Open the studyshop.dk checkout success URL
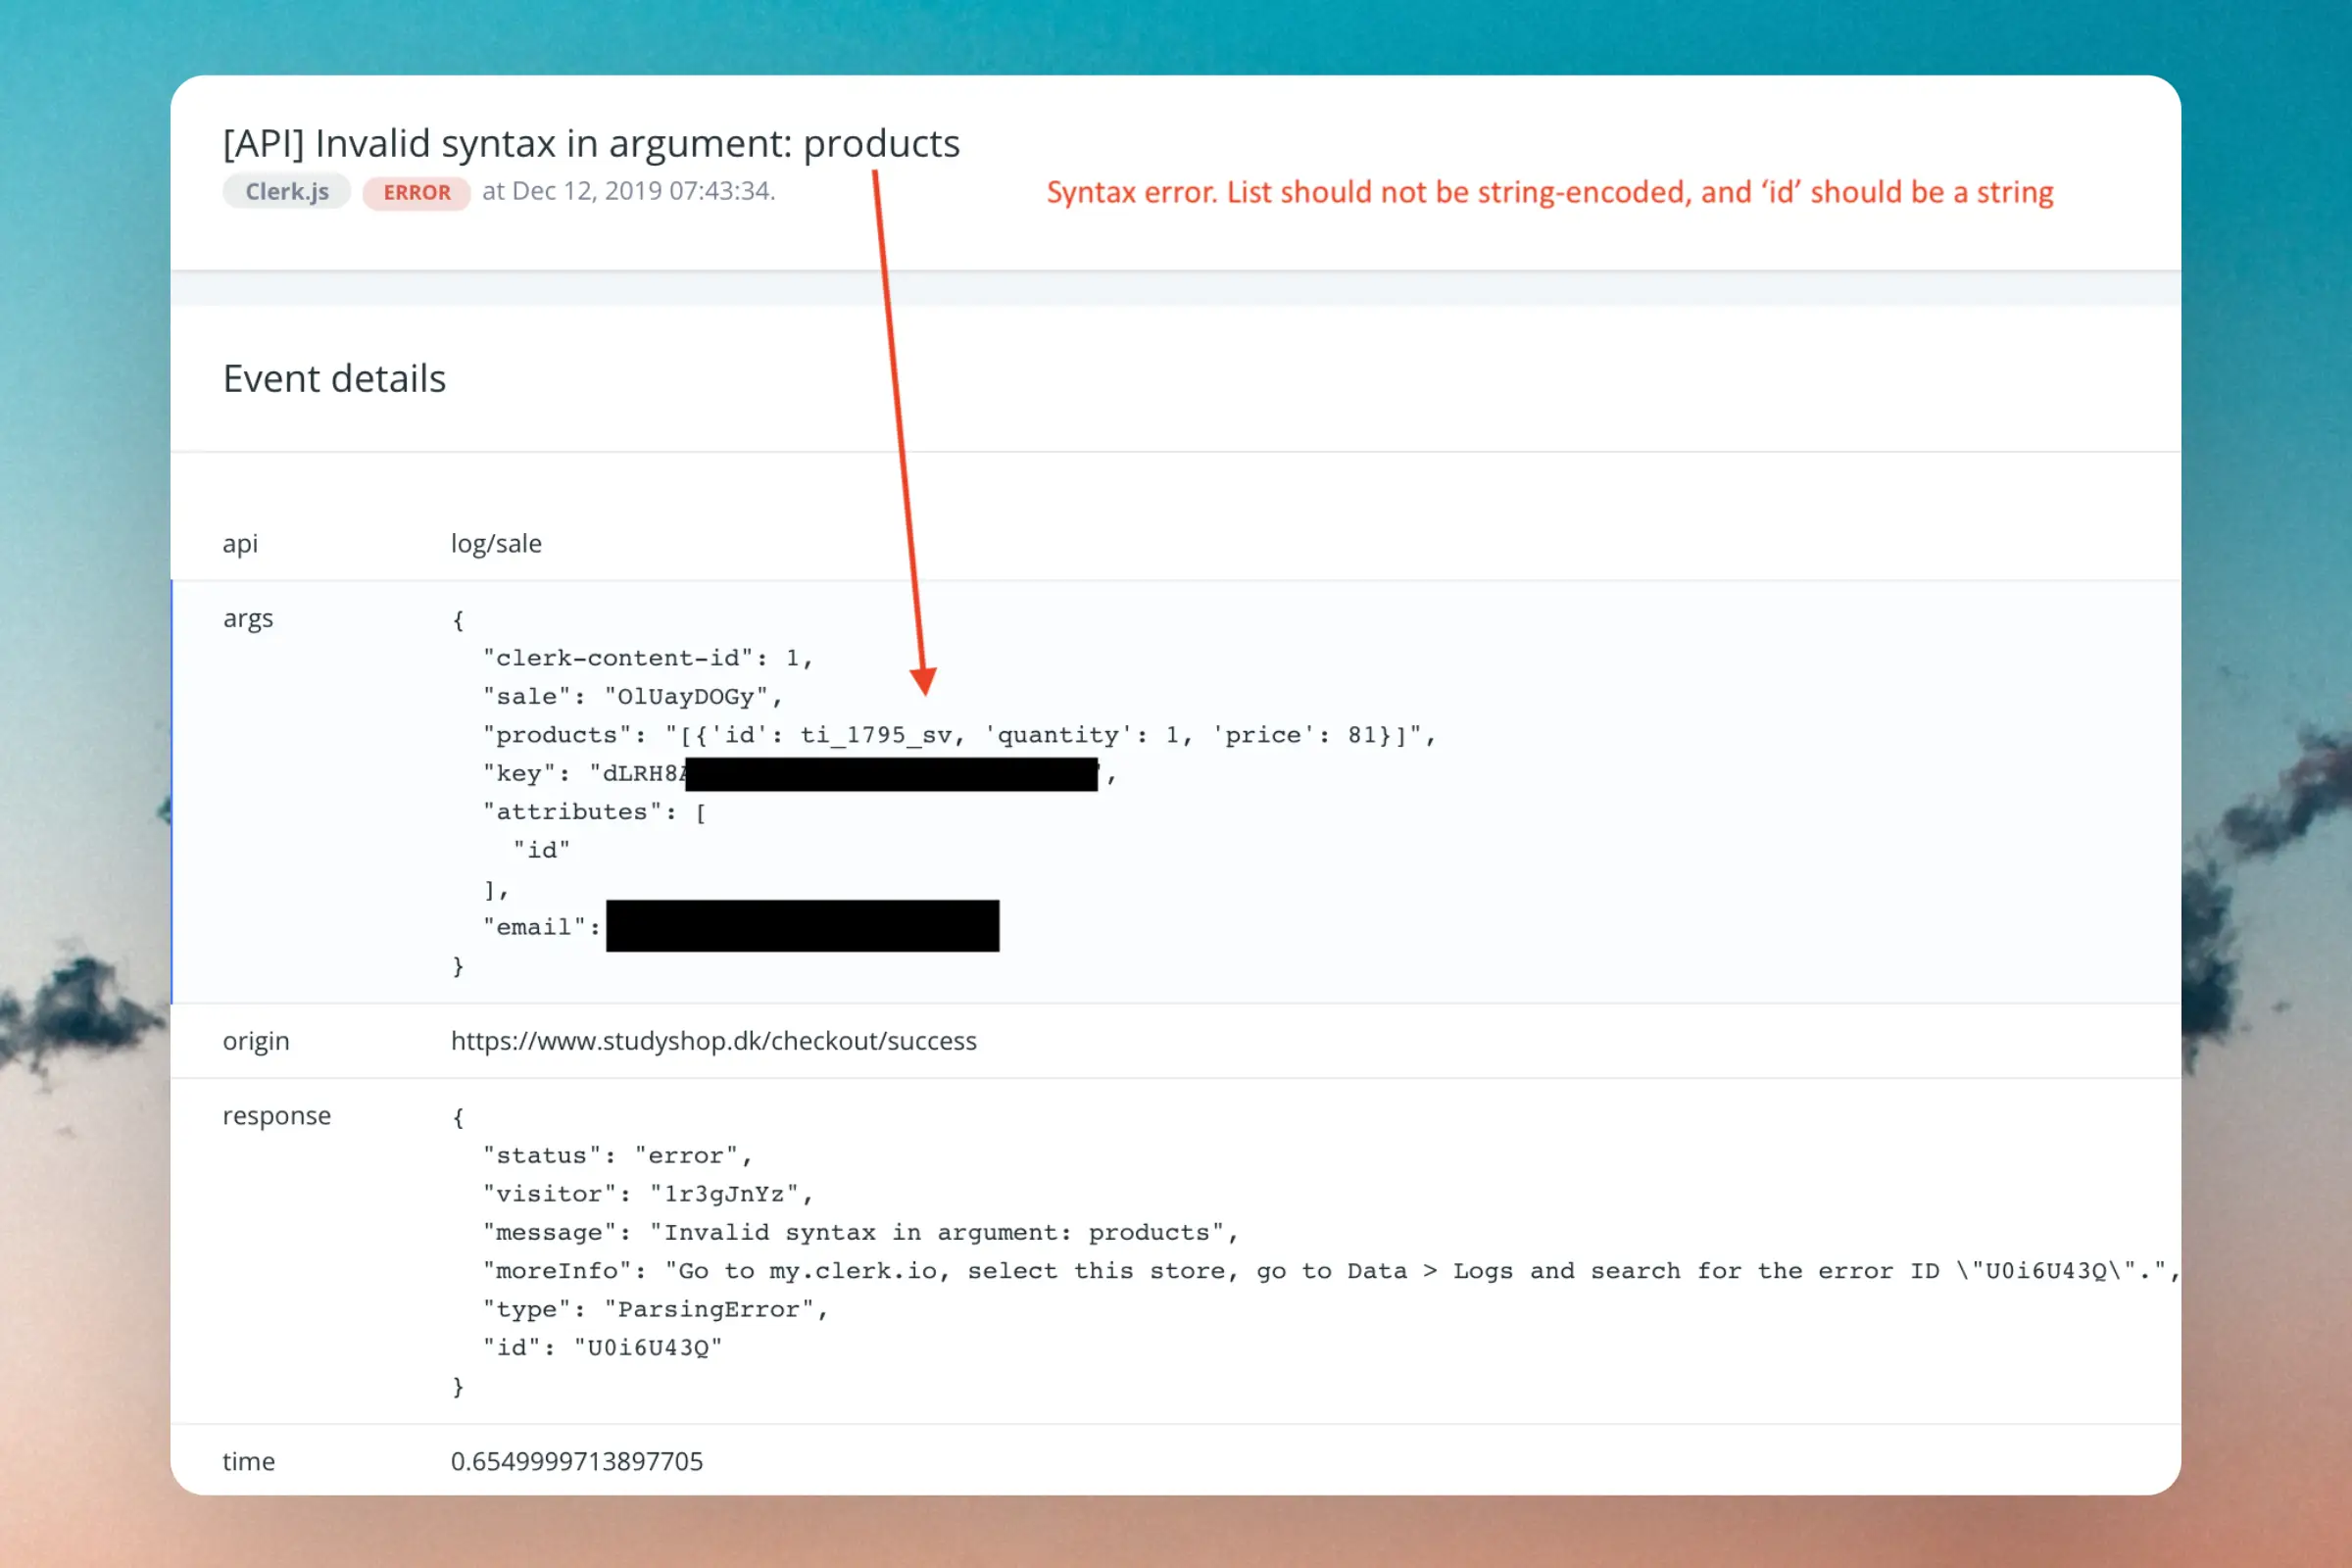This screenshot has width=2352, height=1568. pyautogui.click(x=713, y=1041)
